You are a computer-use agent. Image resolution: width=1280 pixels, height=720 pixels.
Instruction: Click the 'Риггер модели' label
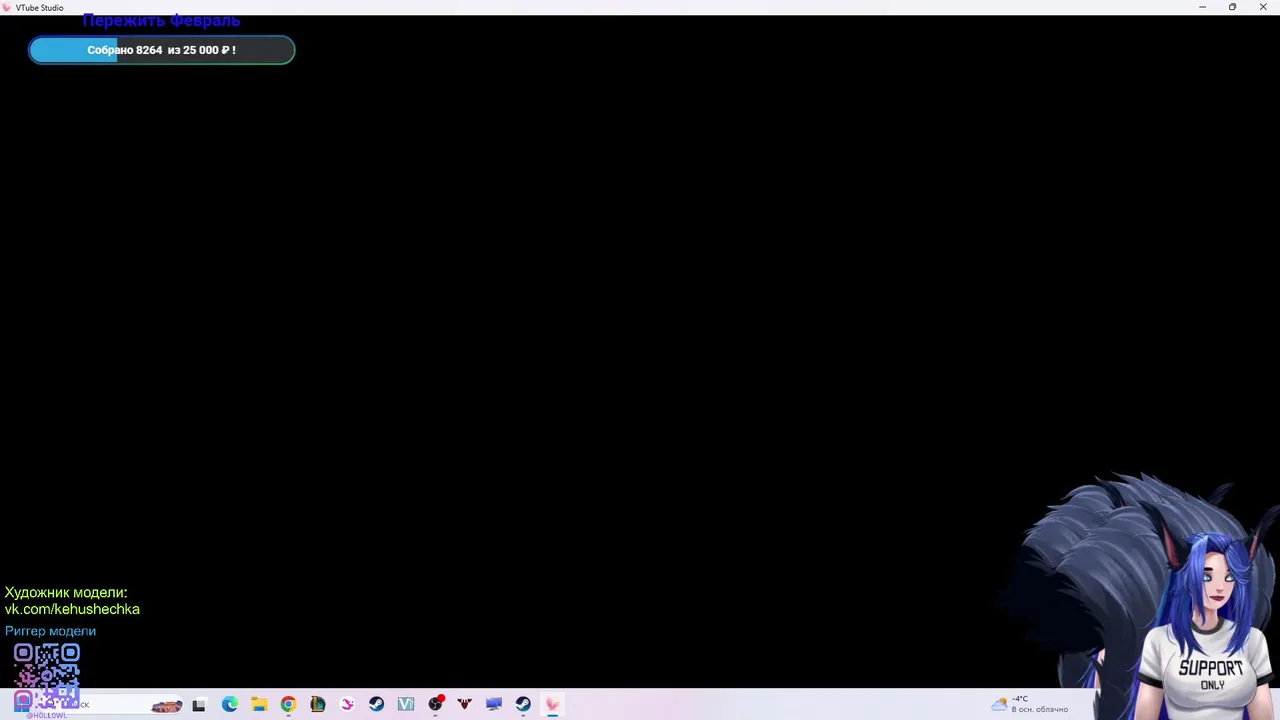coord(50,631)
